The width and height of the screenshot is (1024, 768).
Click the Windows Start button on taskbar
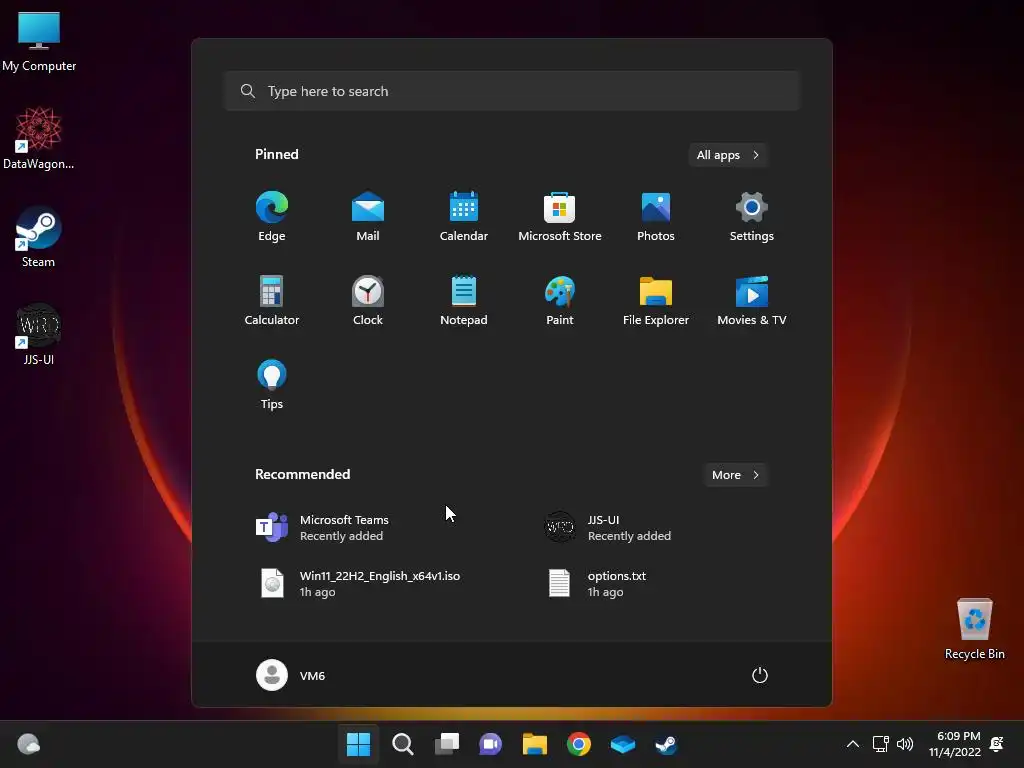click(x=358, y=744)
